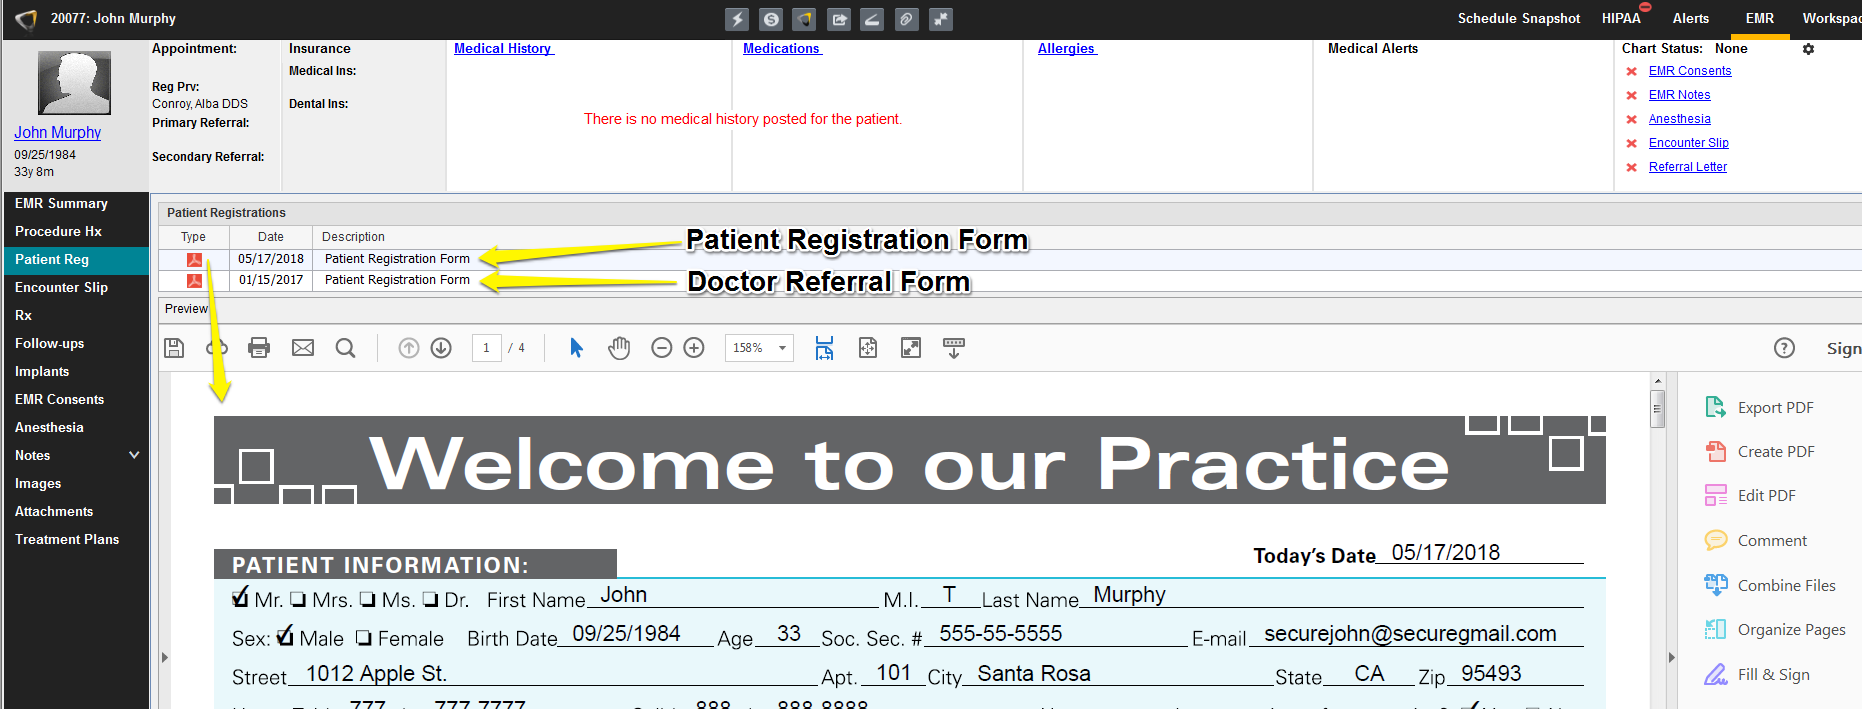The image size is (1862, 709).
Task: Click the PDF page number field
Action: click(x=486, y=348)
